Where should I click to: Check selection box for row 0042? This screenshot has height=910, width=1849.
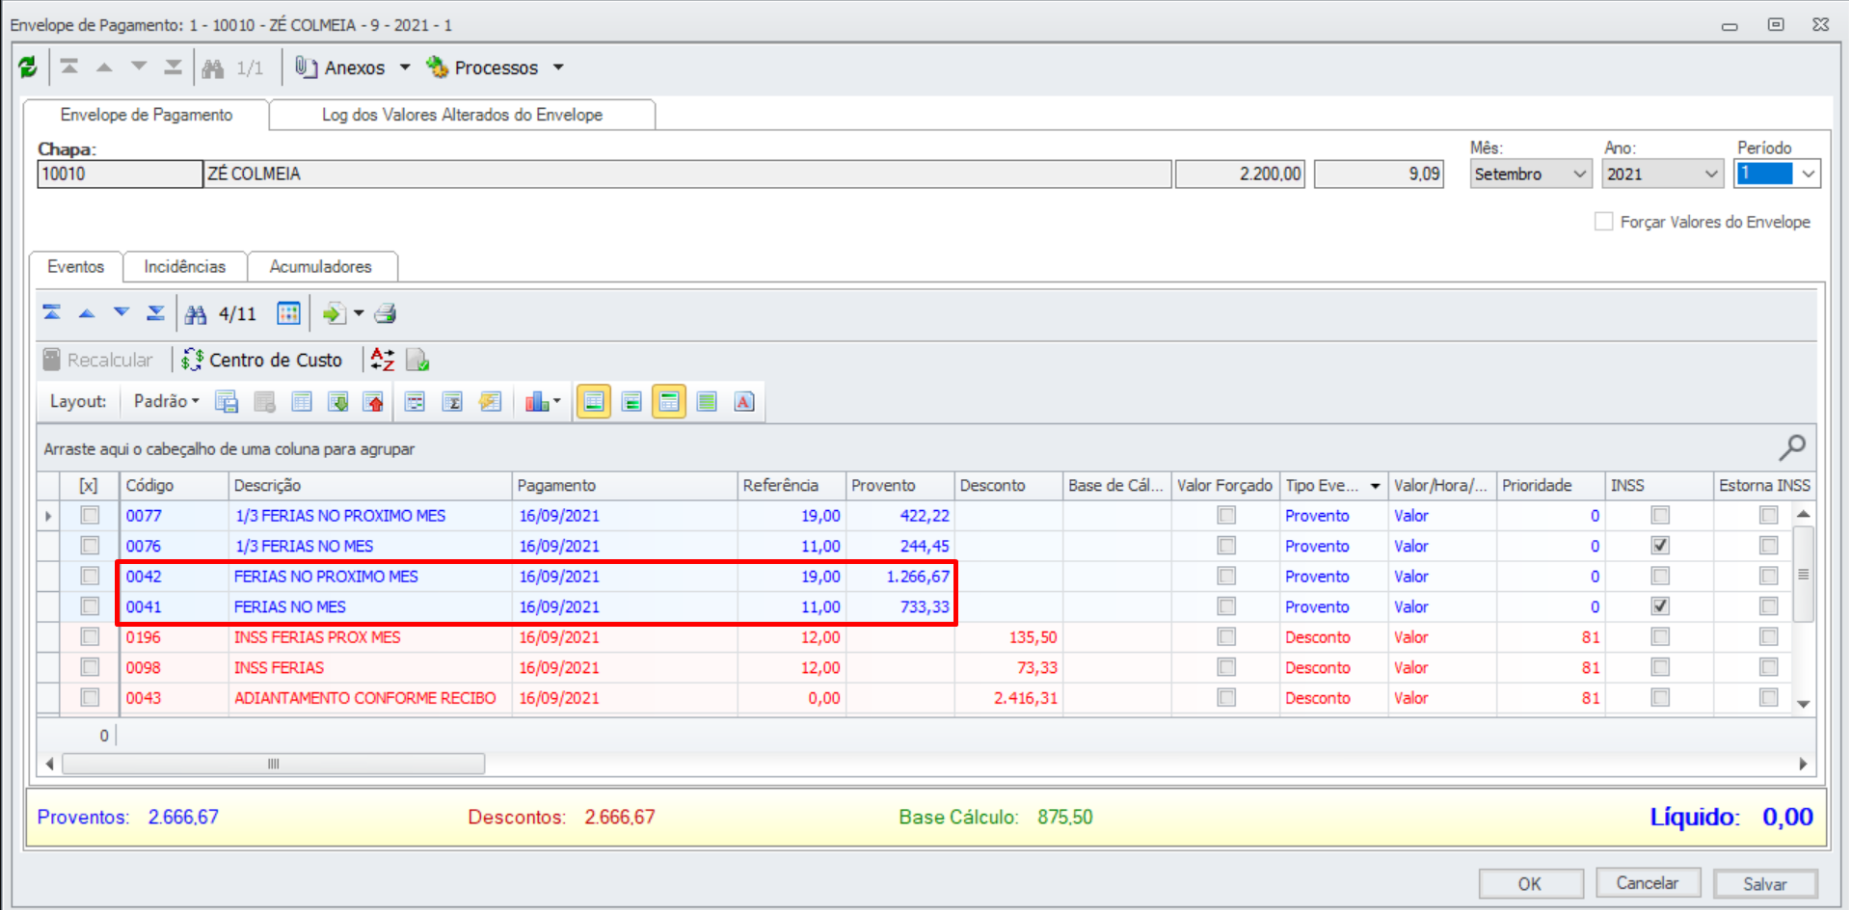coord(90,576)
